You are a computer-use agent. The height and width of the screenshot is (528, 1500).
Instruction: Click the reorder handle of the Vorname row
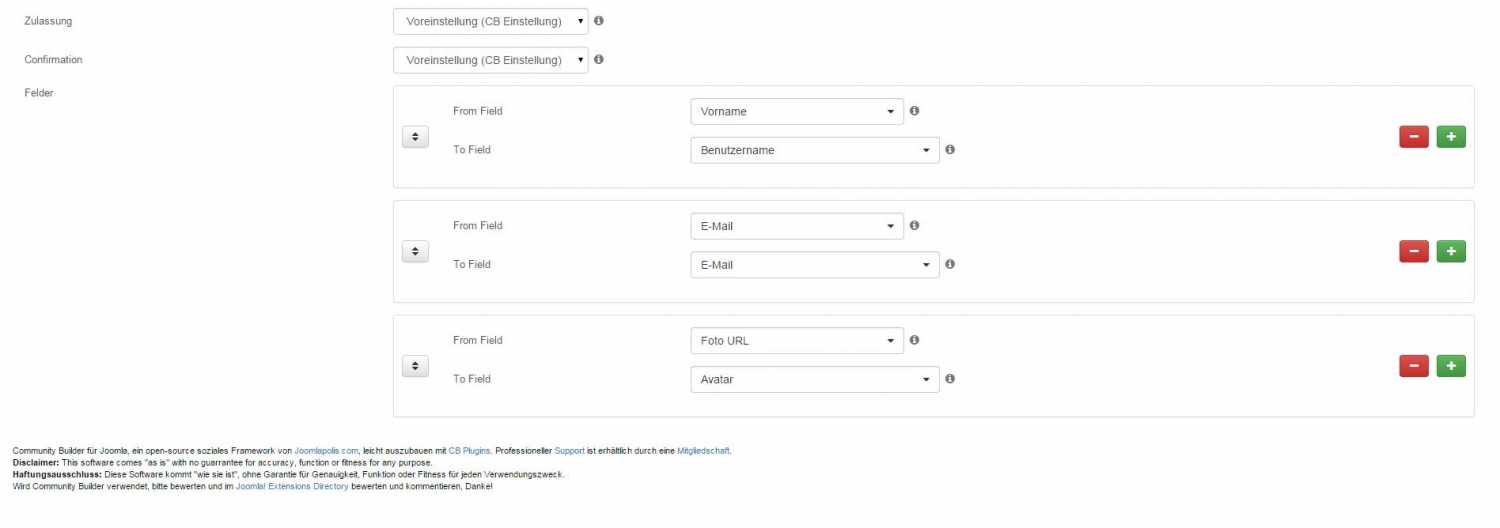[415, 137]
